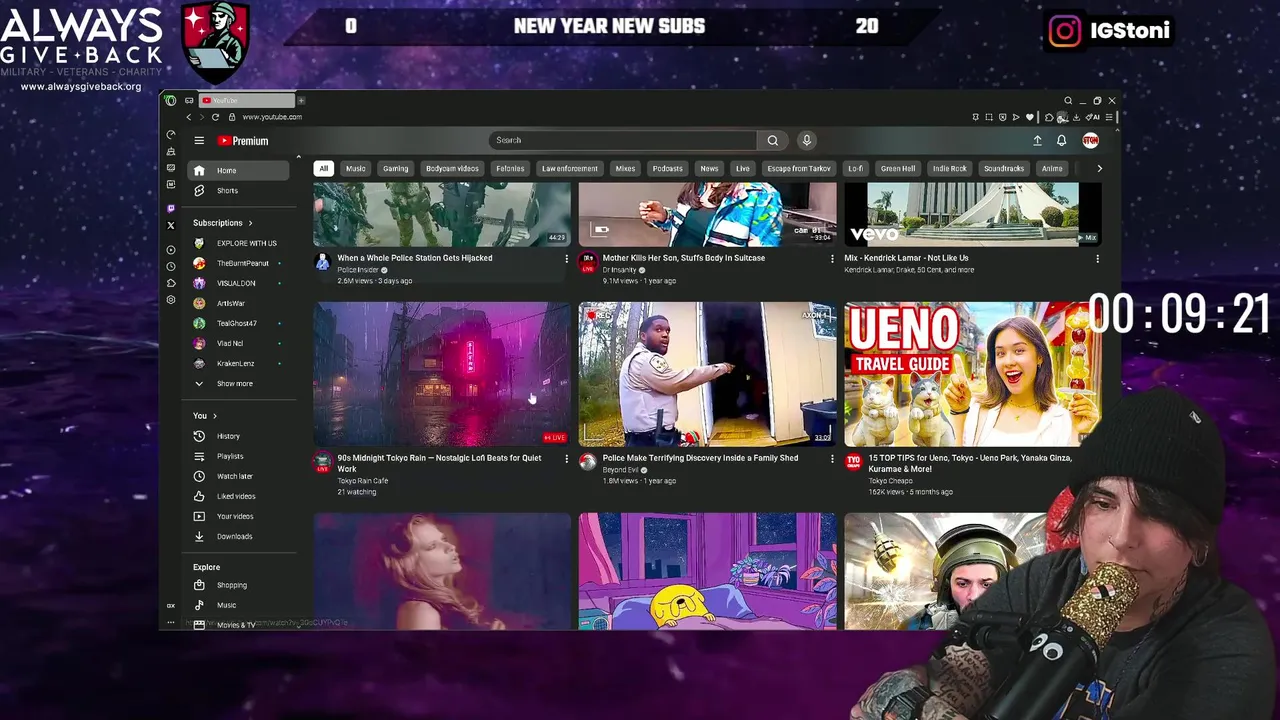Open KrakenLenz subscription channel

[x=238, y=363]
